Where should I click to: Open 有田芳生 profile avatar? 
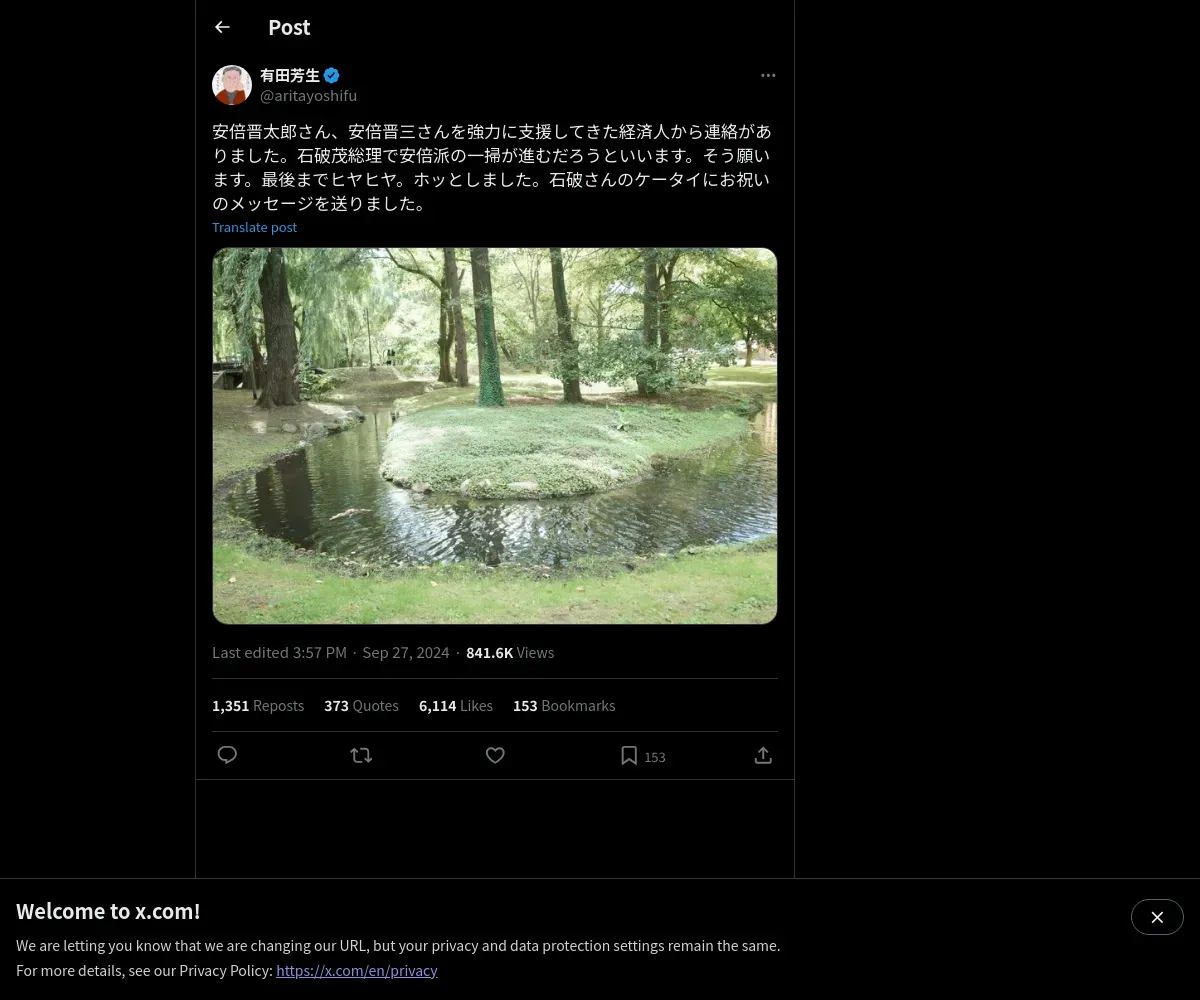pyautogui.click(x=232, y=85)
